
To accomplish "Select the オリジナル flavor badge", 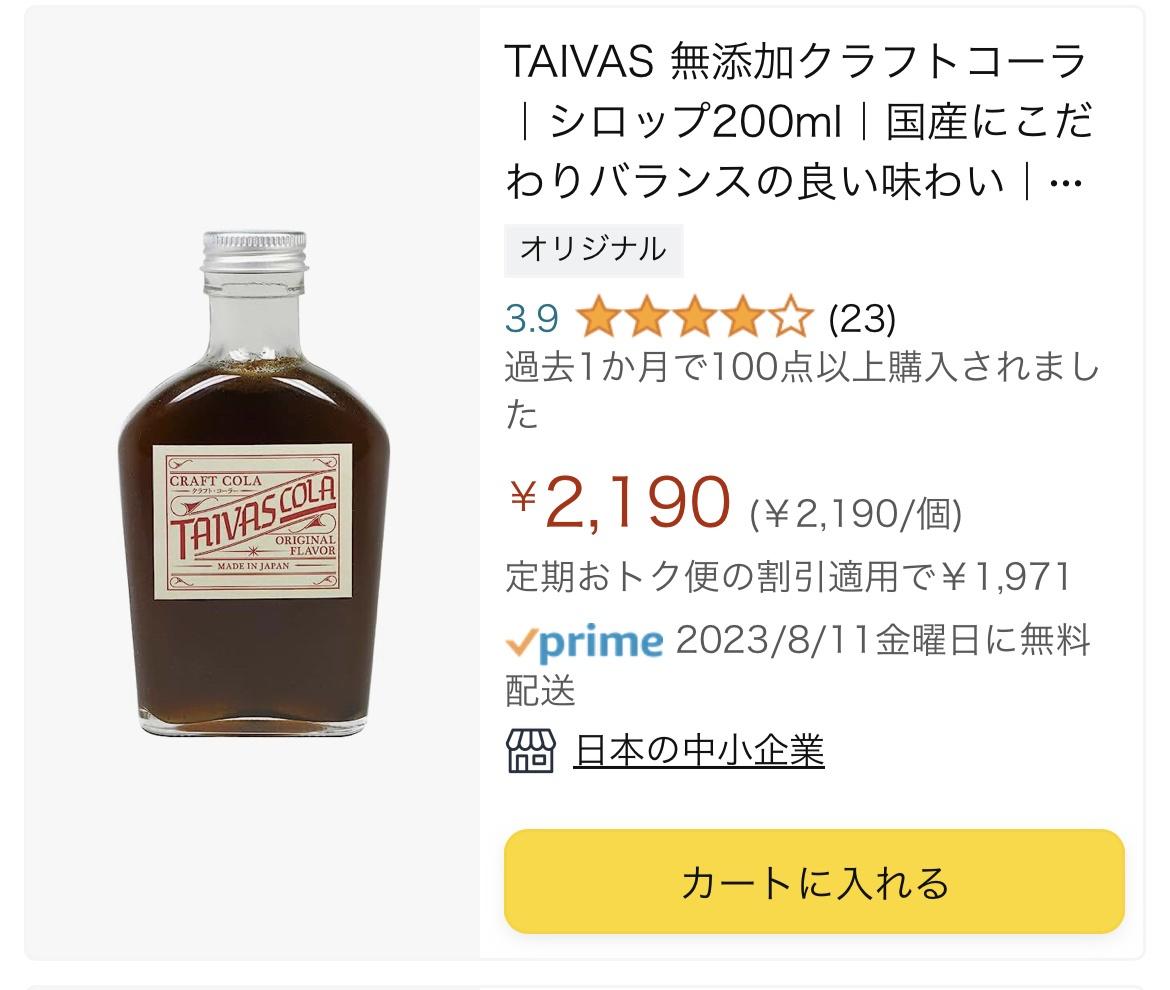I will click(x=593, y=249).
